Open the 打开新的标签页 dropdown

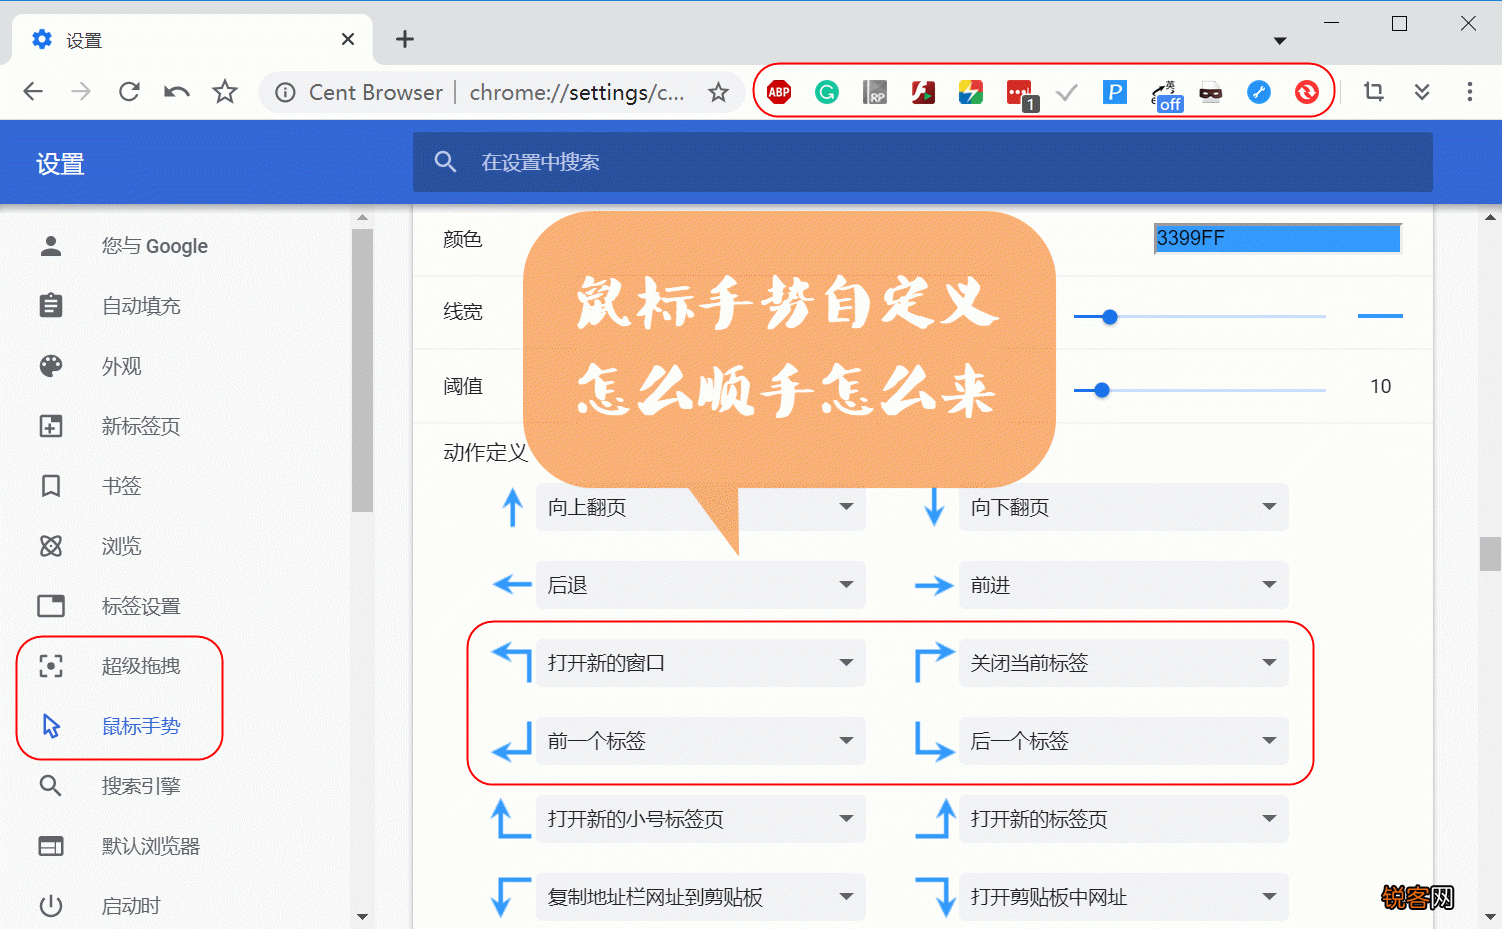pos(1124,819)
